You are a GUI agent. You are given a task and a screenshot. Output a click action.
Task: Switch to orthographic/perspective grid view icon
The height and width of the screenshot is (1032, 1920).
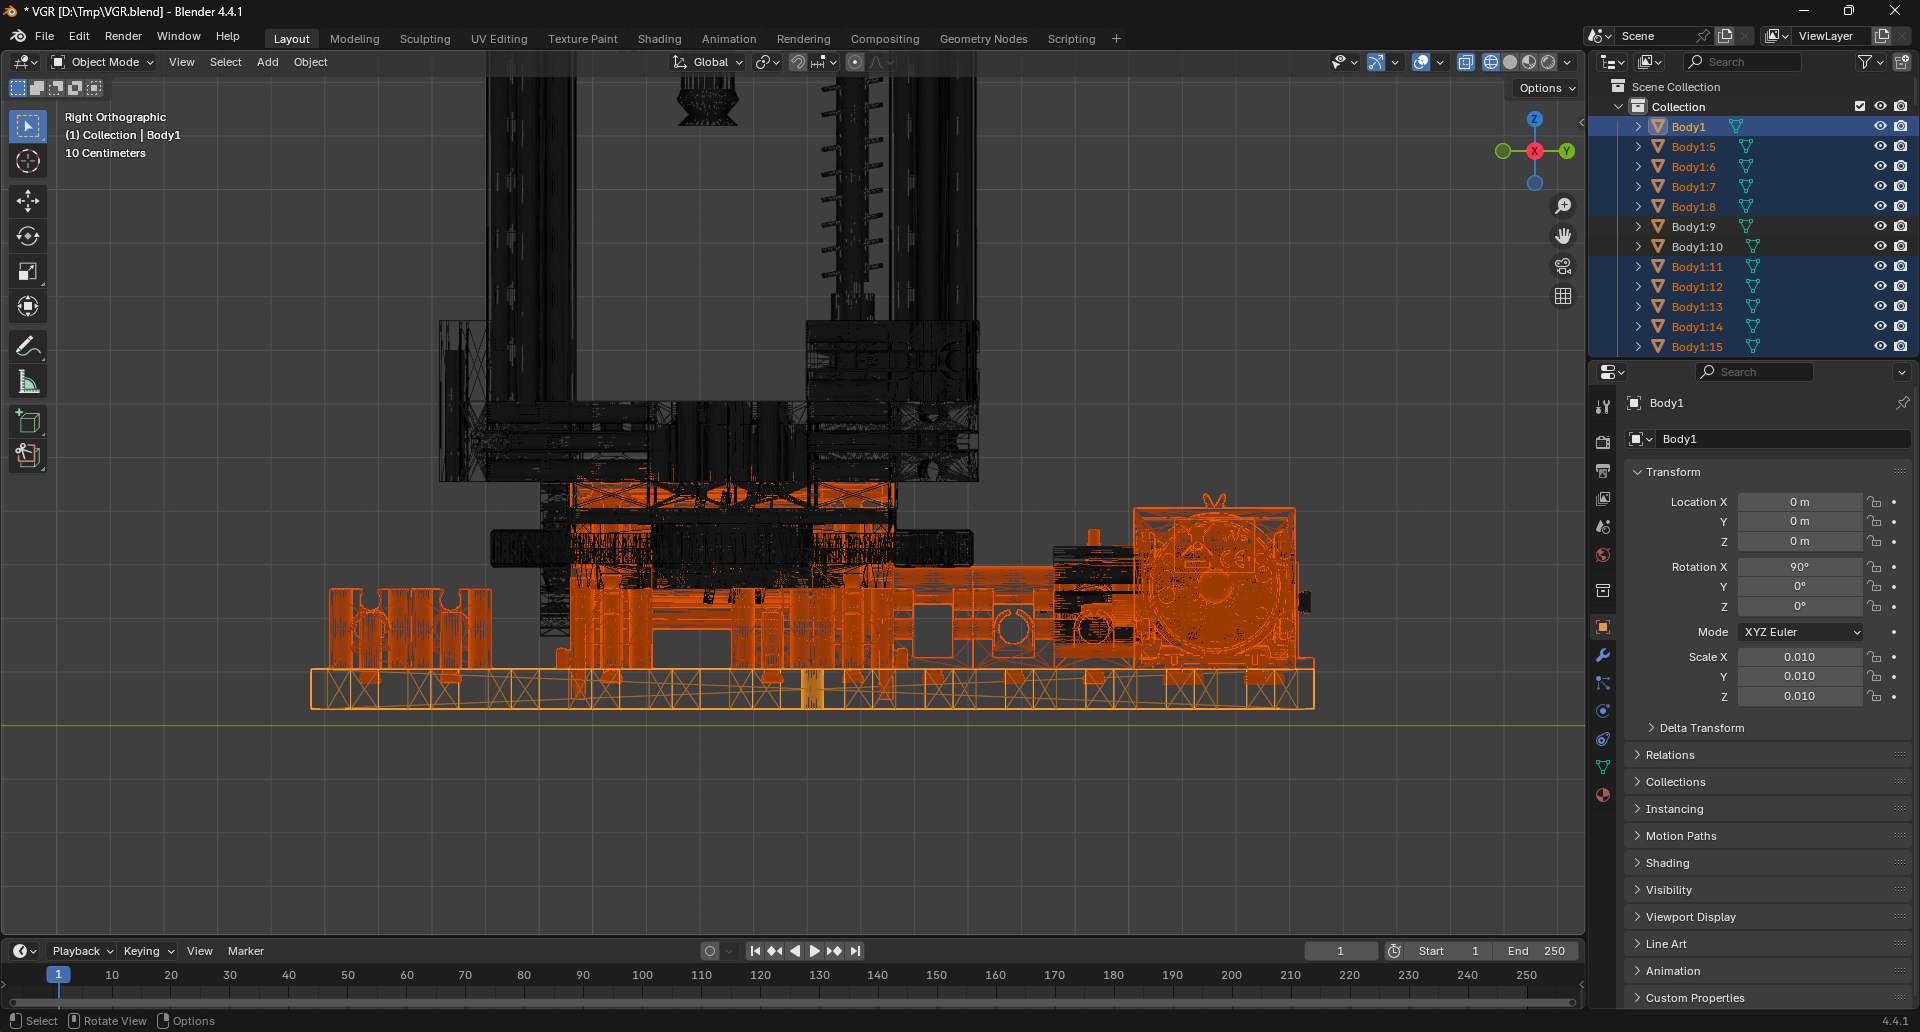tap(1563, 296)
